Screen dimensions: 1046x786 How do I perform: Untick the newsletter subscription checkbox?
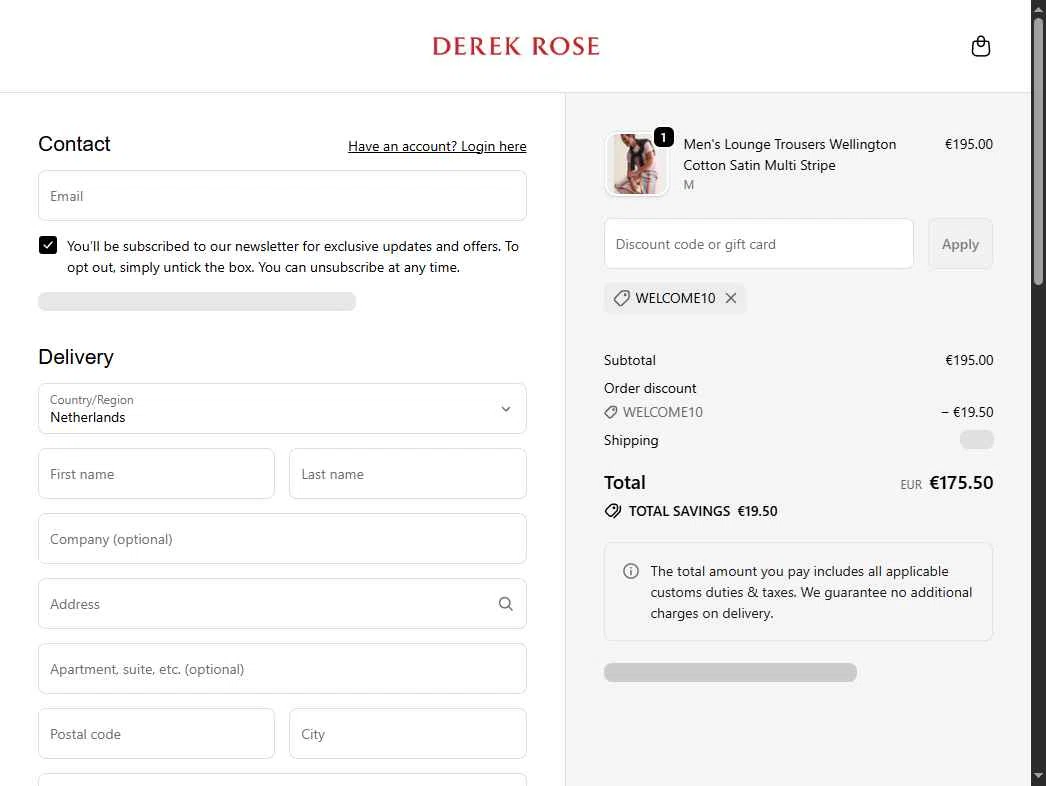[x=48, y=246]
